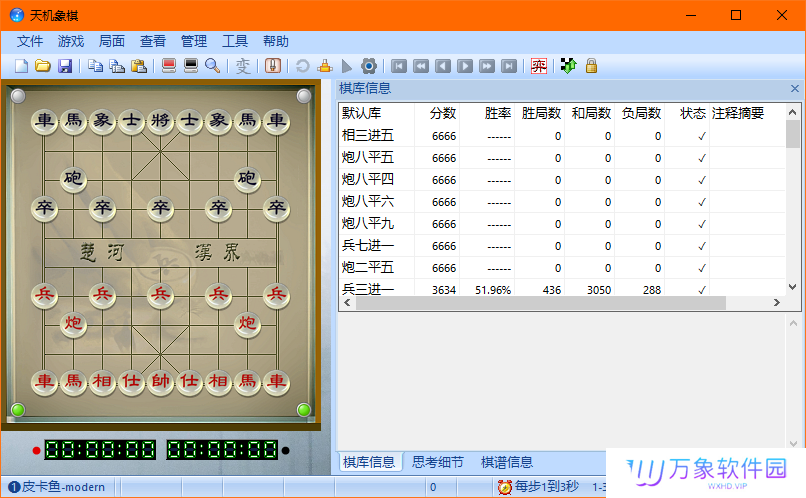806x498 pixels.
Task: Save the game with the floppy disk icon
Action: (65, 66)
